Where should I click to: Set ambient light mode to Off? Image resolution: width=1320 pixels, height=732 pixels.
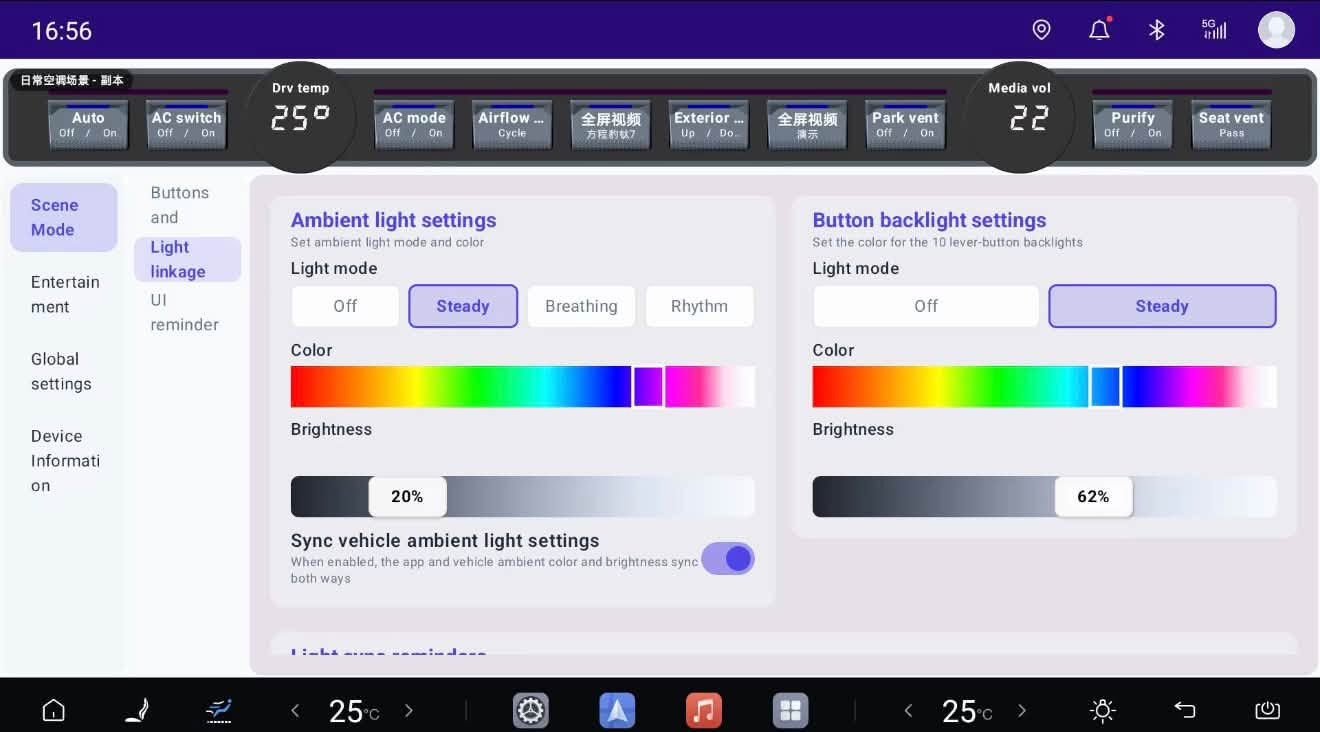point(345,306)
